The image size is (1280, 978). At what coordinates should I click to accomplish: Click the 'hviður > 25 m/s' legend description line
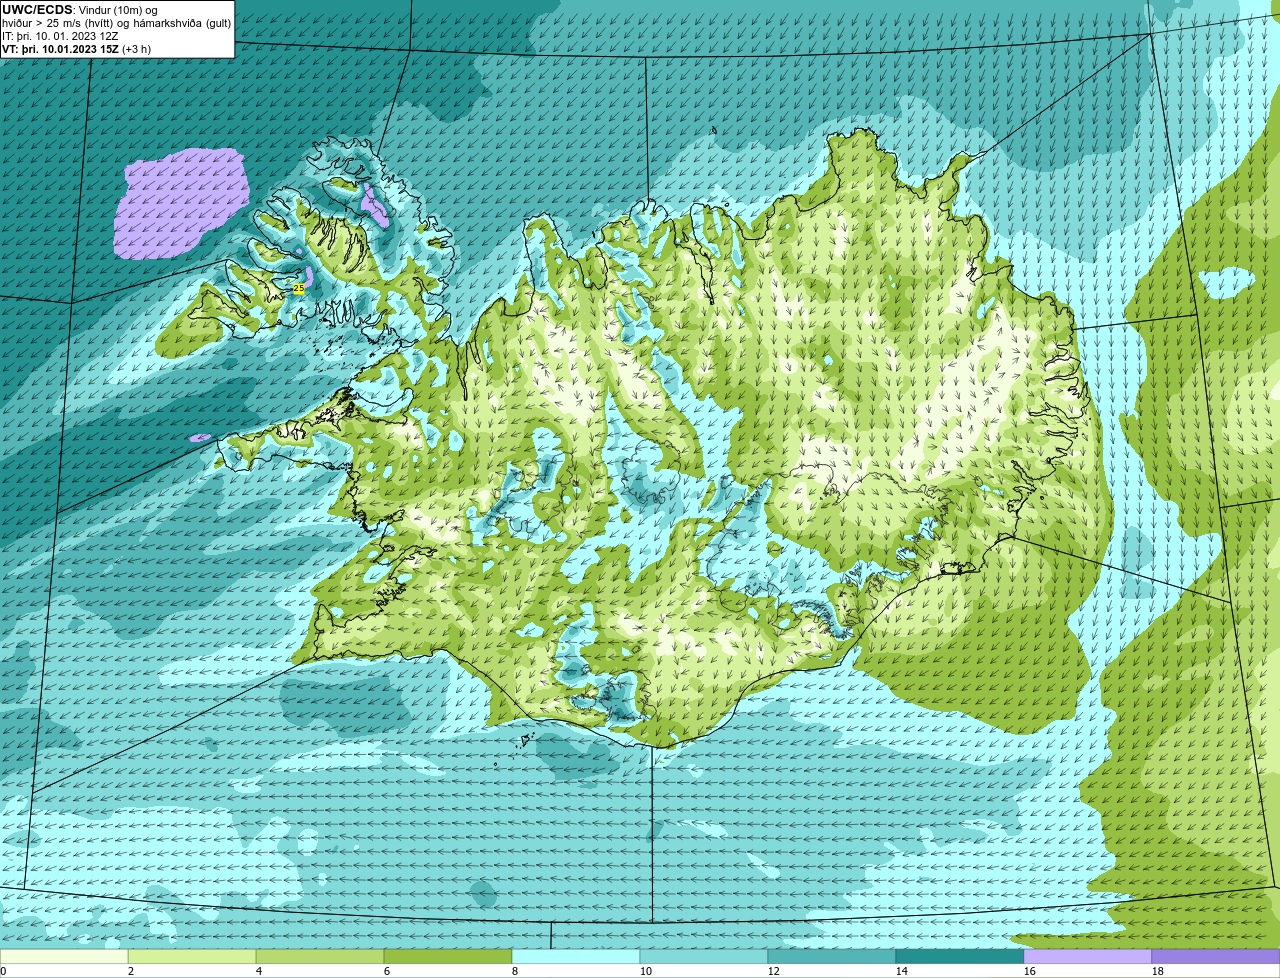[x=116, y=23]
